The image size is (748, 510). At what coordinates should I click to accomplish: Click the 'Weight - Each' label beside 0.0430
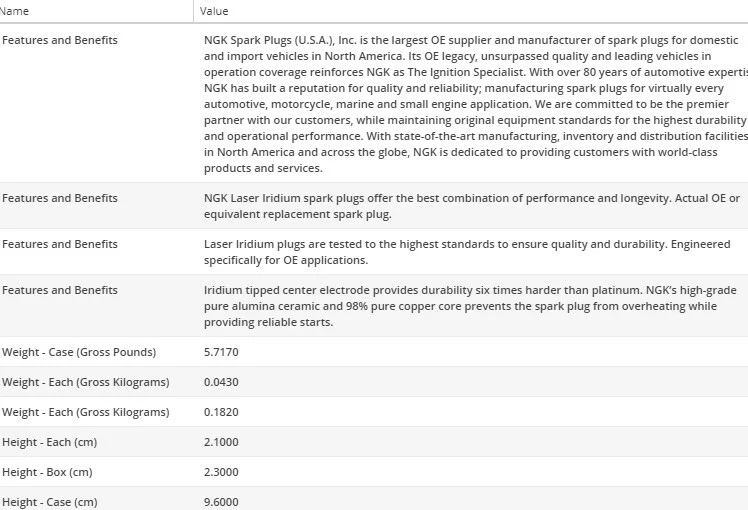coord(85,382)
